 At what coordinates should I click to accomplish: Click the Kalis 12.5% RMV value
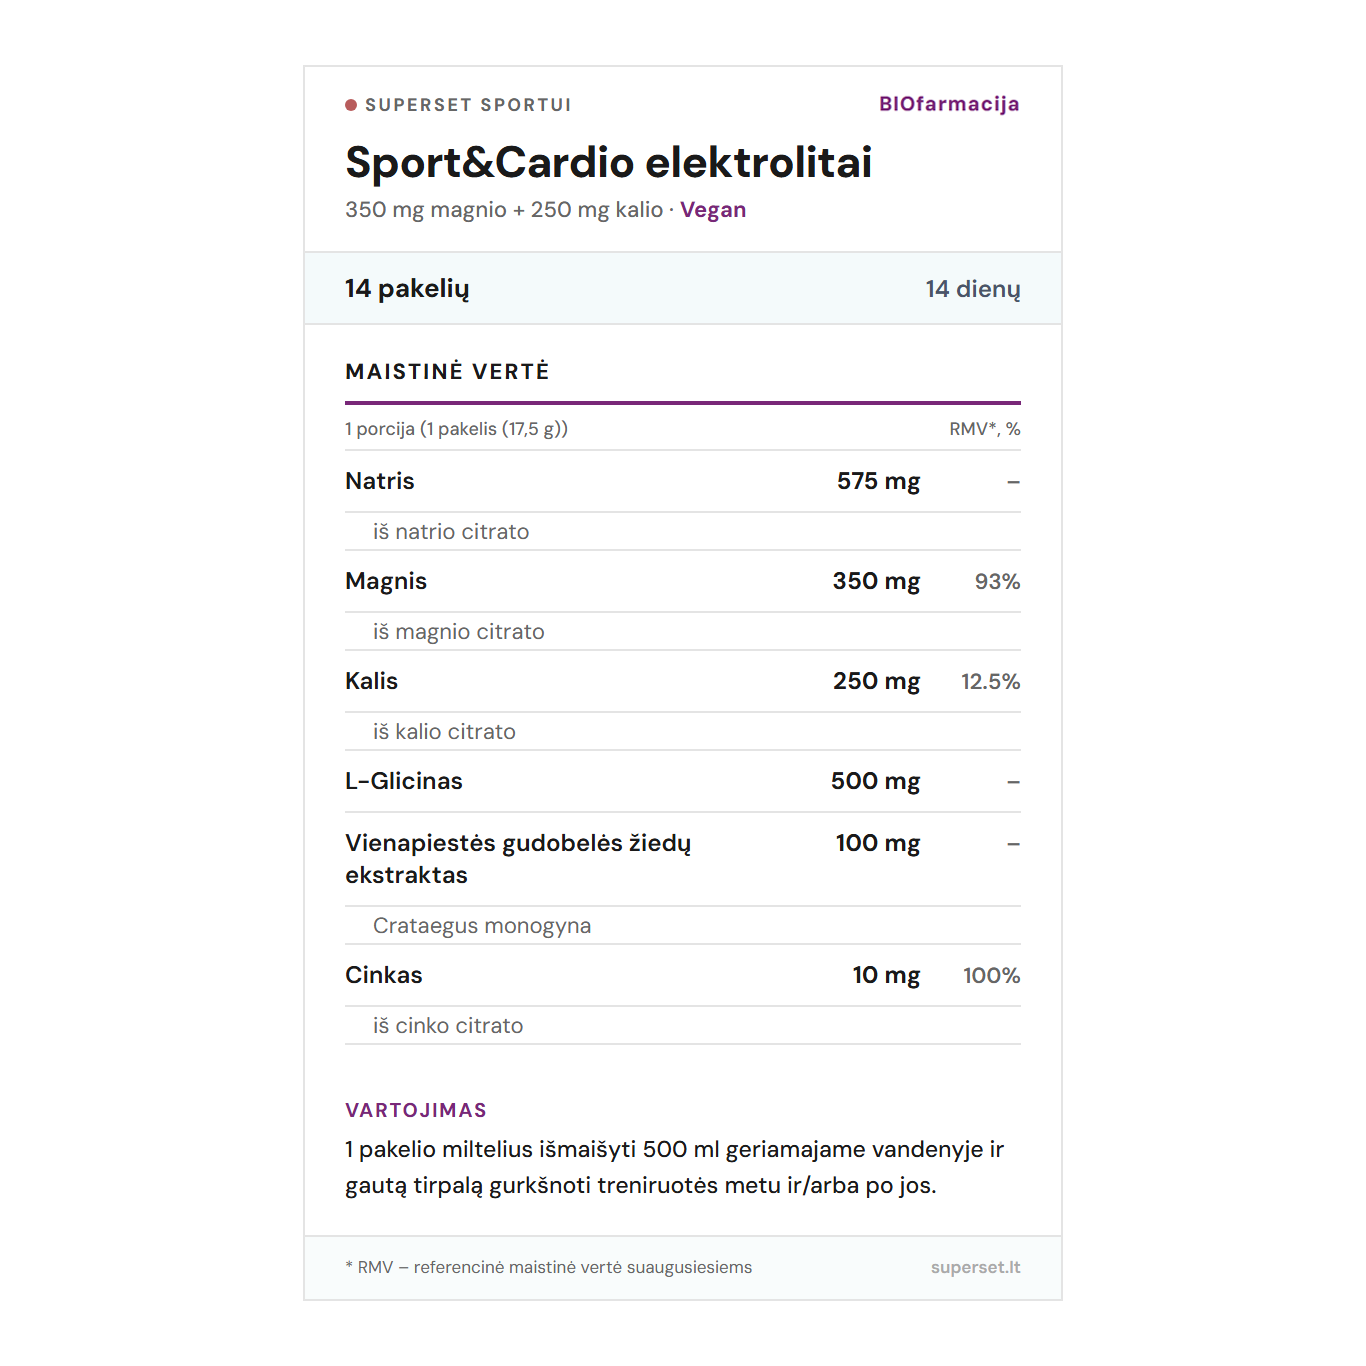(990, 681)
